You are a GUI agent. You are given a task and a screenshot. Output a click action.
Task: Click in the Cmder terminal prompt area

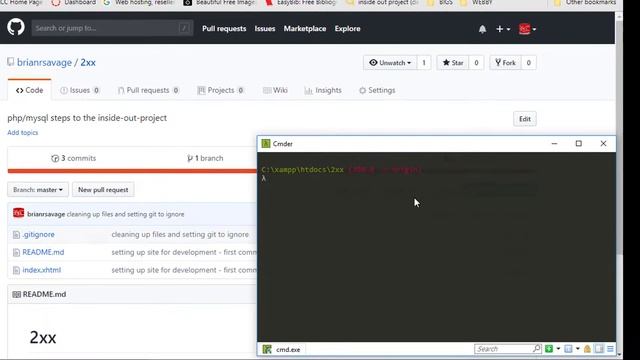click(436, 247)
